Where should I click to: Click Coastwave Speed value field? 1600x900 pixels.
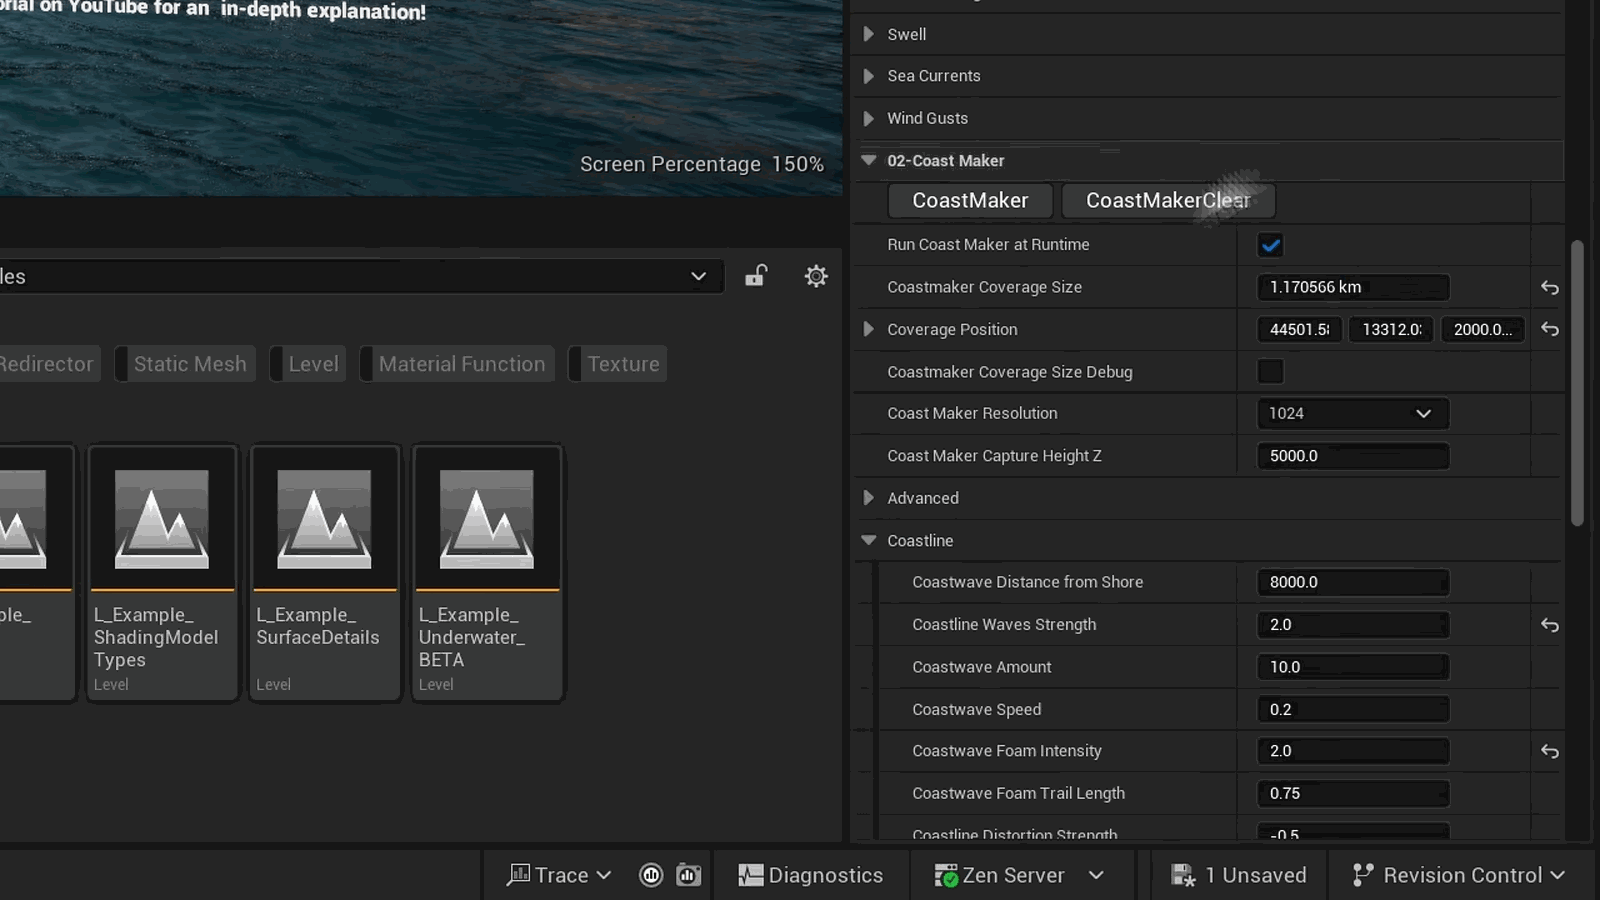click(1352, 709)
